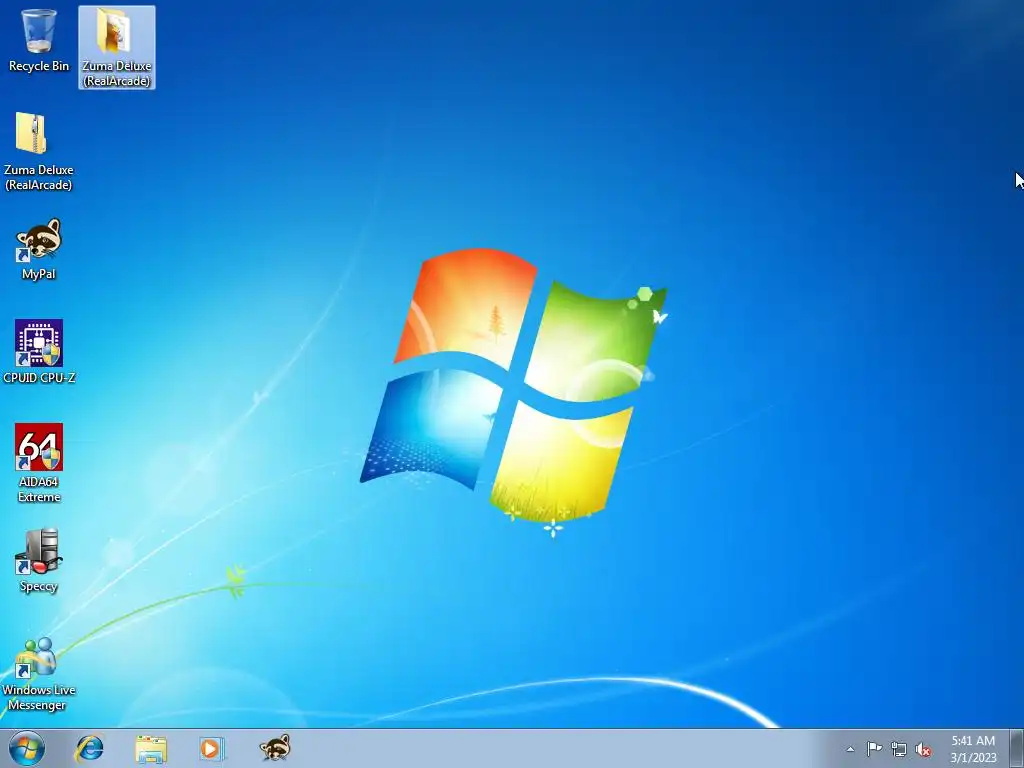
Task: Select the highlighted Zuma Deluxe (RealArcade) folder icon
Action: click(x=116, y=47)
